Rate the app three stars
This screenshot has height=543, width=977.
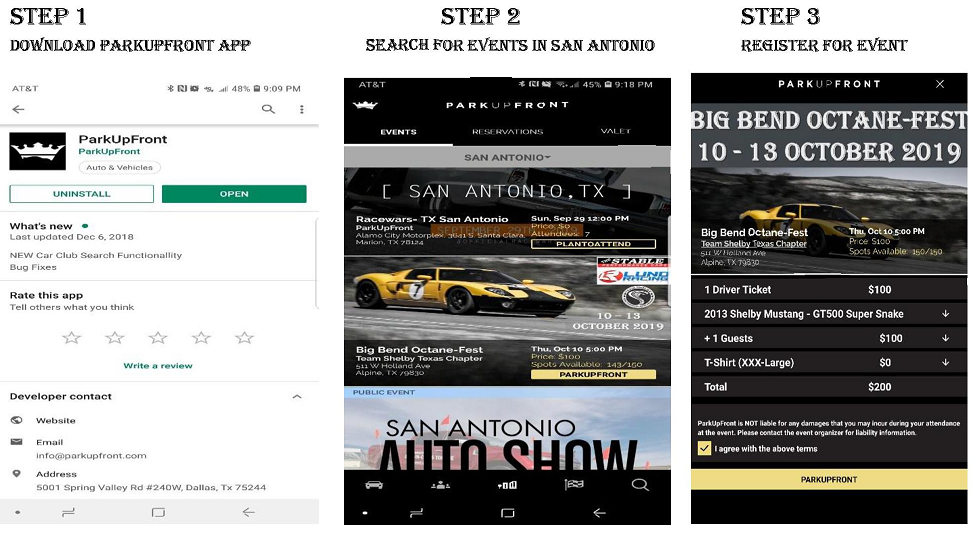click(158, 338)
